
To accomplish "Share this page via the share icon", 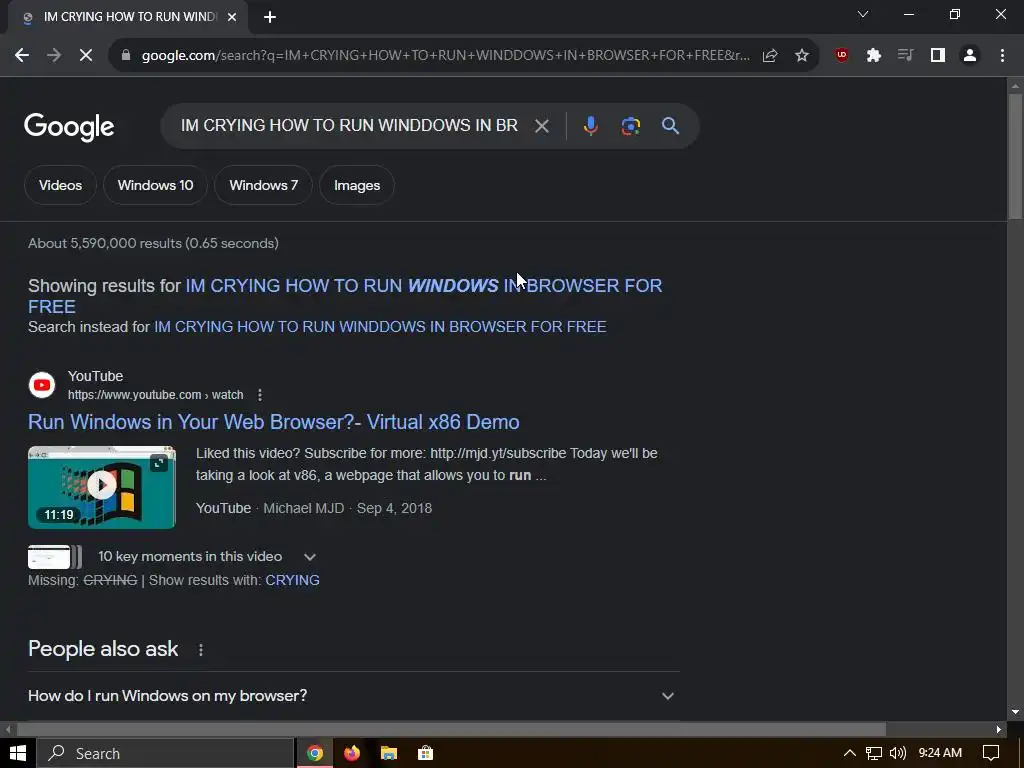I will click(x=770, y=56).
